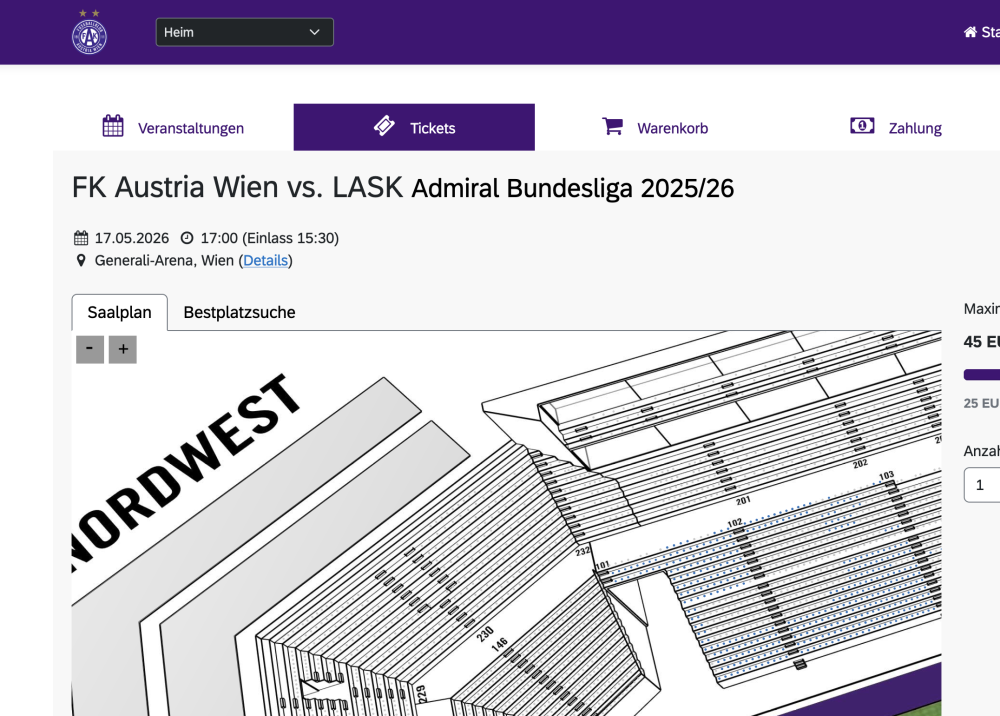The height and width of the screenshot is (716, 1000).
Task: Click the calendar icon beside Veranstaltungen
Action: pyautogui.click(x=113, y=126)
